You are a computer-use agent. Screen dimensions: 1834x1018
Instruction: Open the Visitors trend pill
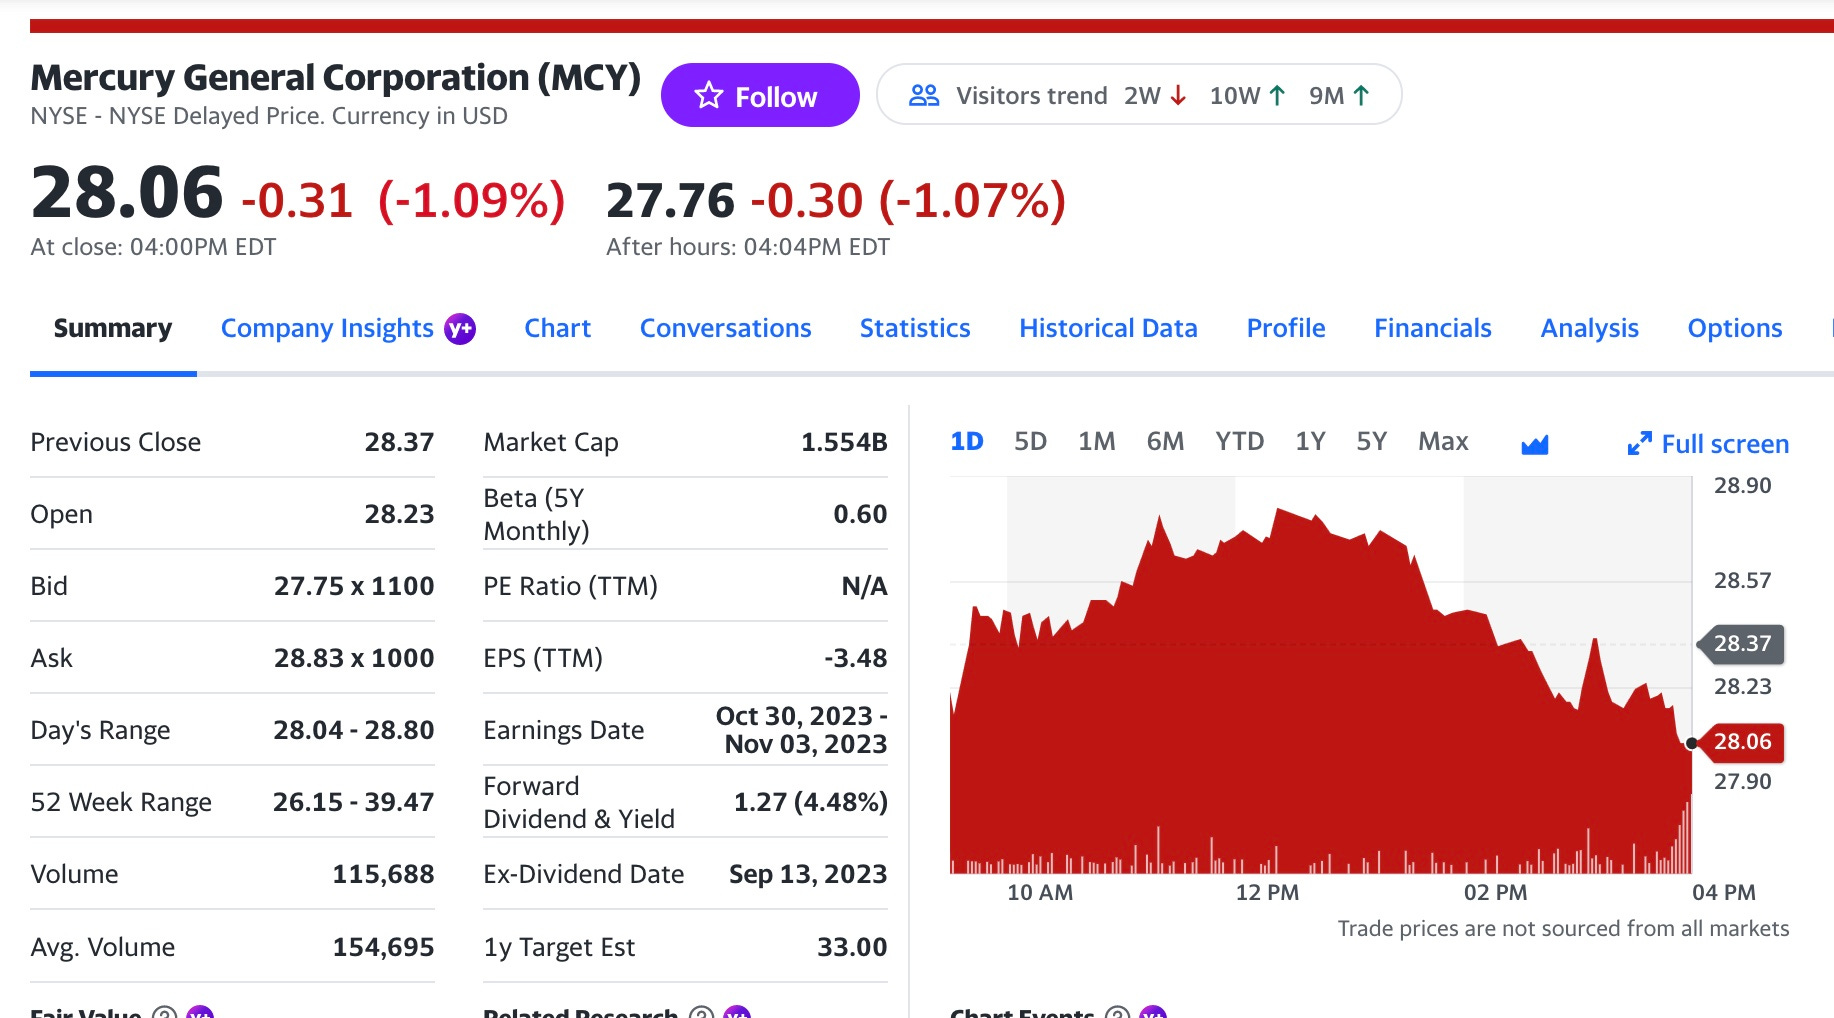point(1139,95)
